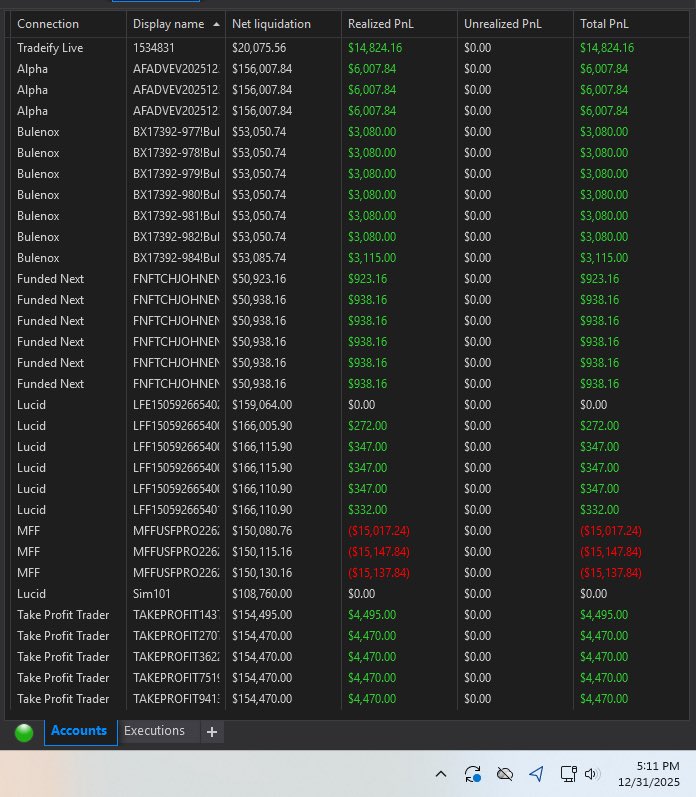Show hidden icons in the system tray
The height and width of the screenshot is (797, 696).
pos(441,774)
